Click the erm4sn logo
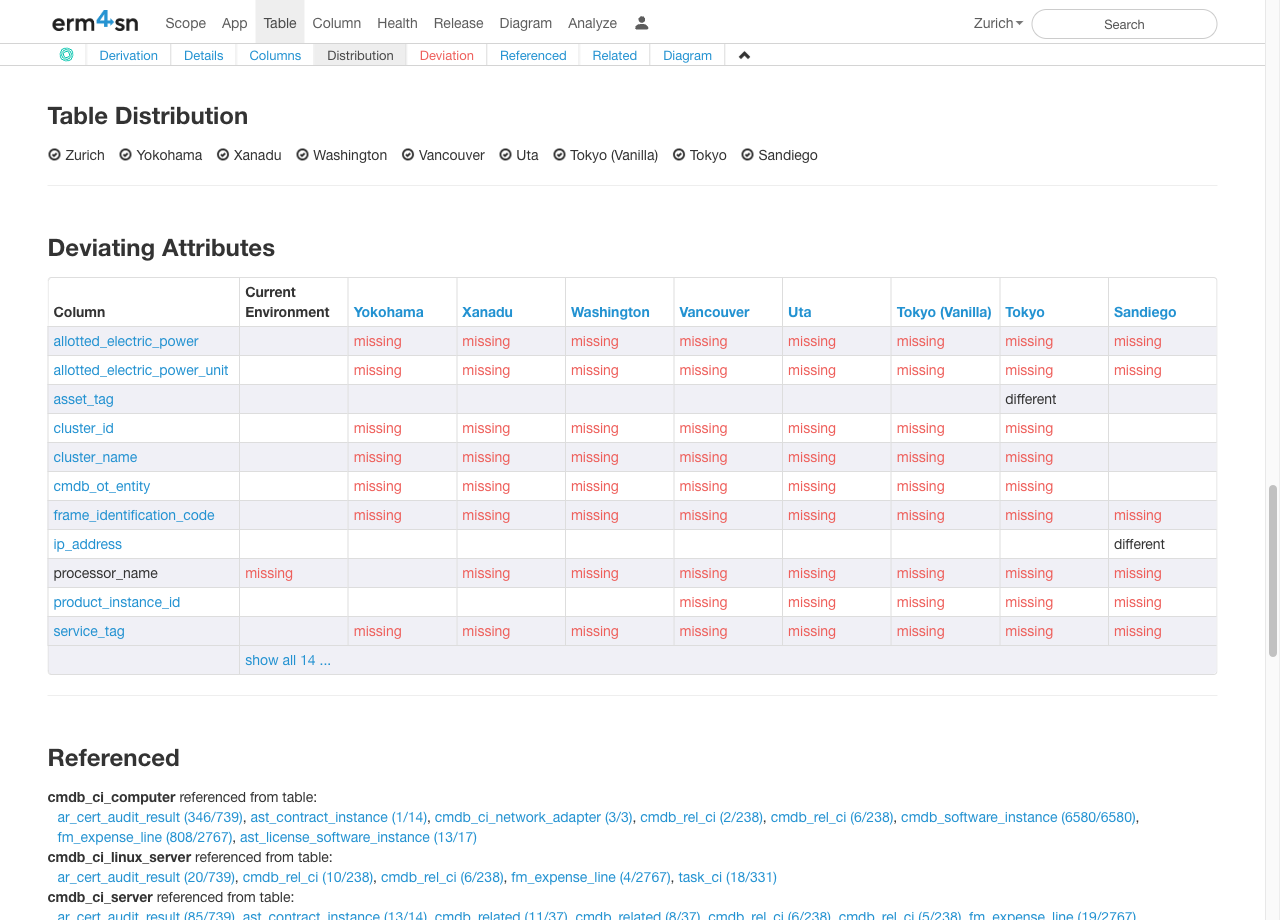Viewport: 1280px width, 920px height. click(95, 22)
